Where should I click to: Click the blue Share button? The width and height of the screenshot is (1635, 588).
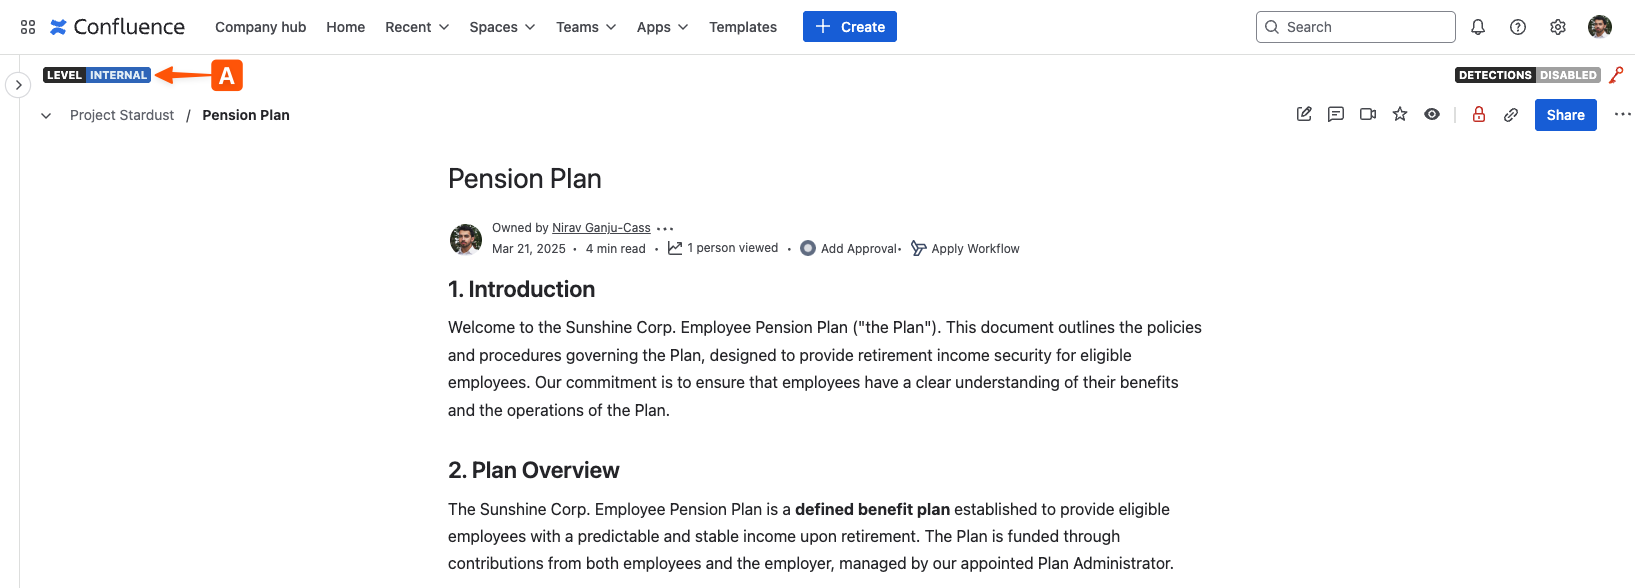(1565, 115)
